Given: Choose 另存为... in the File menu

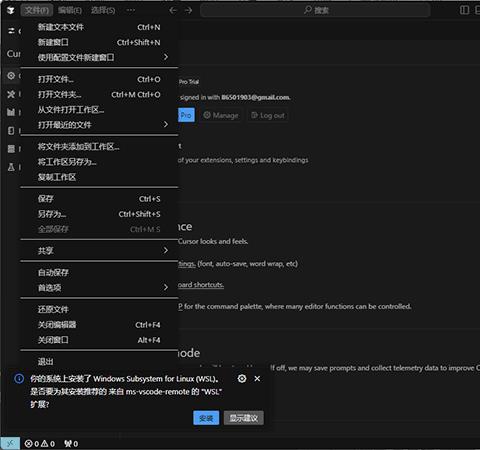Looking at the screenshot, I should [99, 214].
